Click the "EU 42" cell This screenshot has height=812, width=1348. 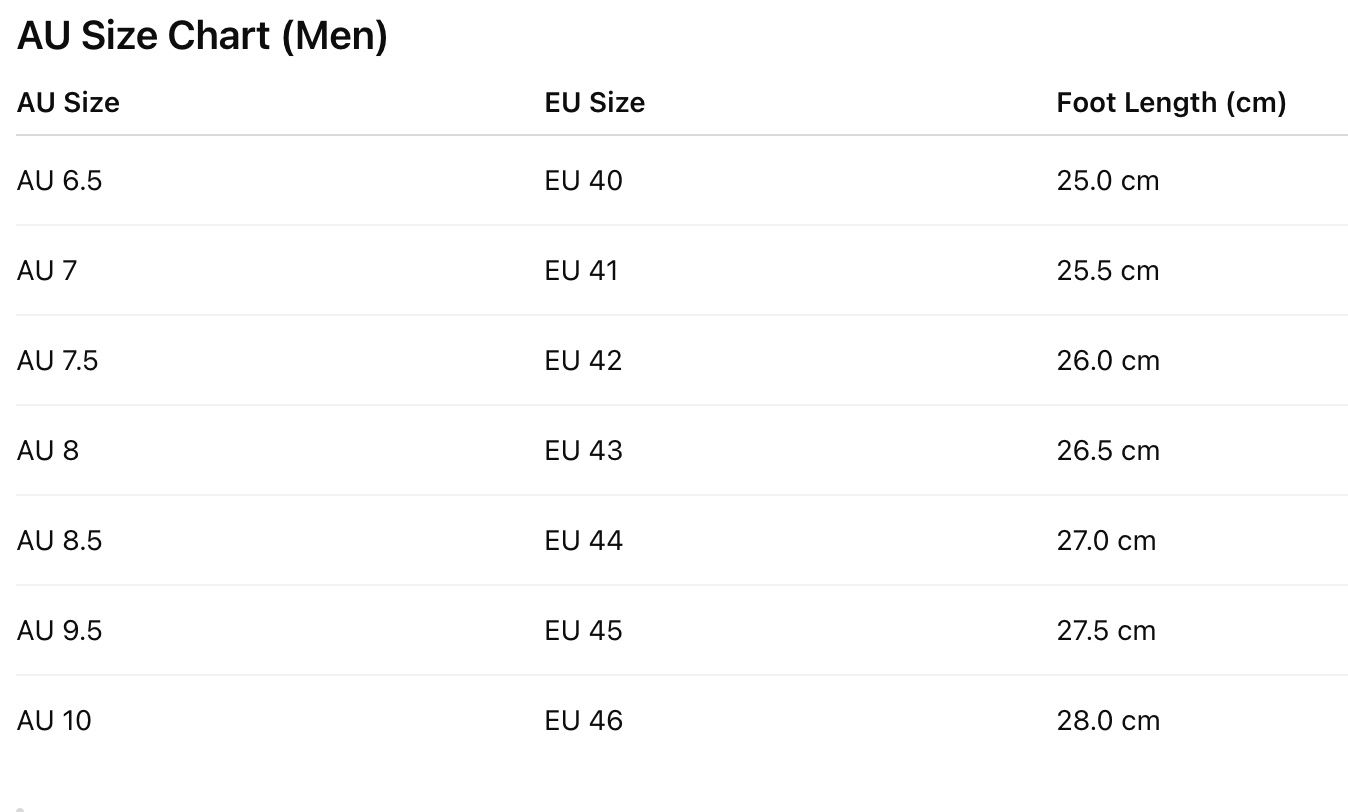[584, 361]
